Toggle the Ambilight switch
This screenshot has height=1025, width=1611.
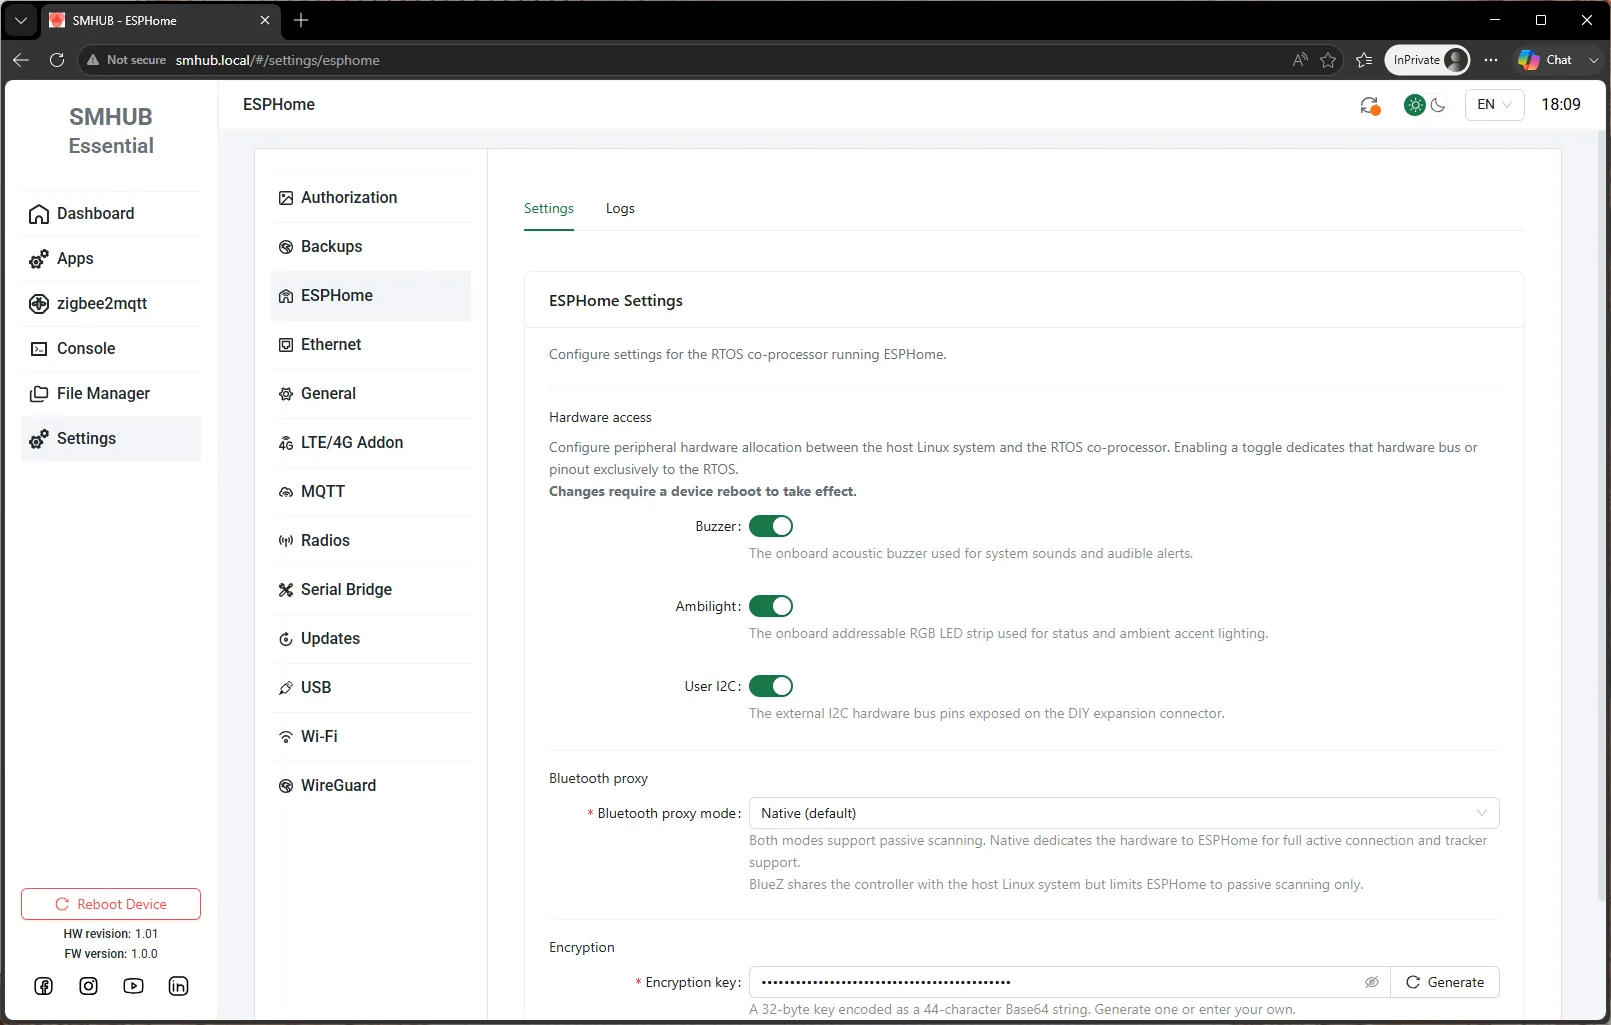coord(771,606)
